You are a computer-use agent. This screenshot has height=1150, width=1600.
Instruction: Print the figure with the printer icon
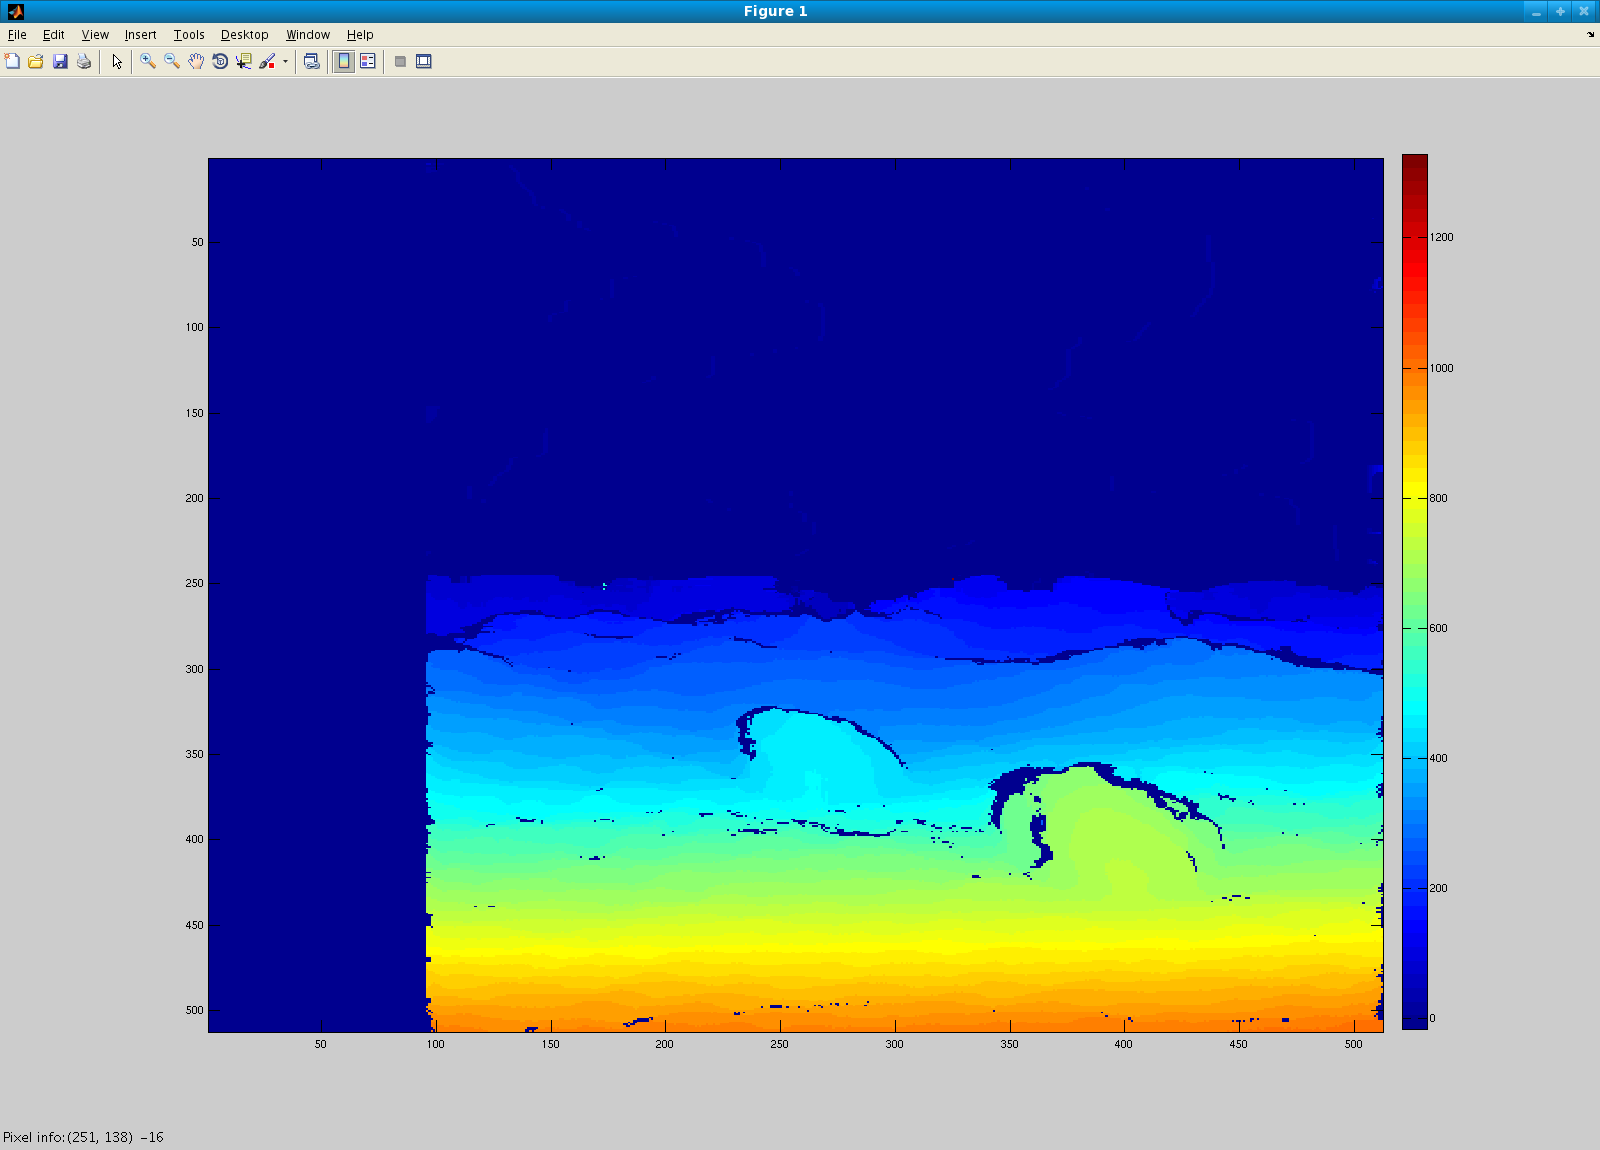pos(84,61)
